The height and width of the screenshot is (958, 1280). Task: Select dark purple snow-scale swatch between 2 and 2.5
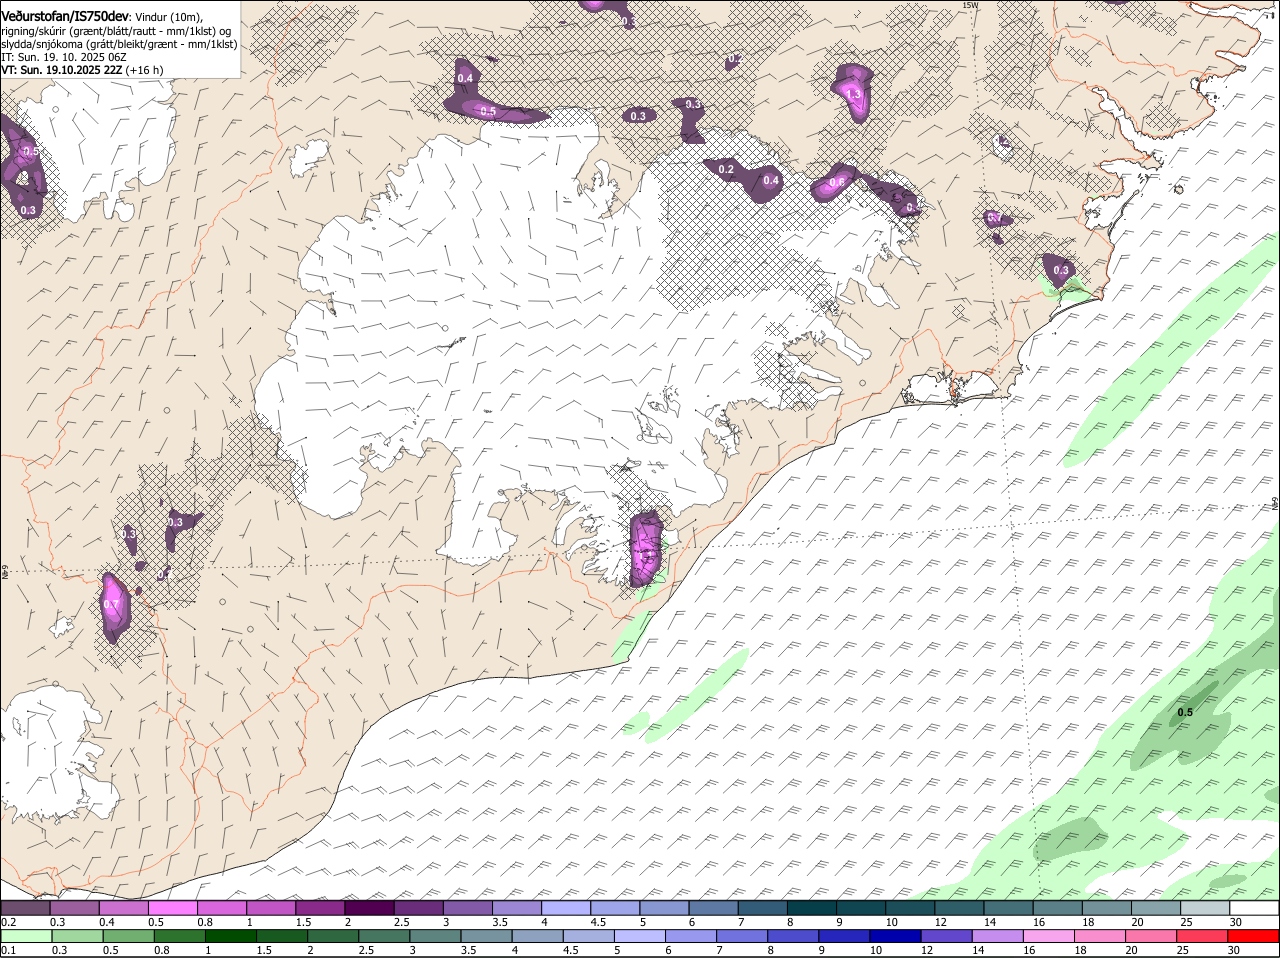point(369,908)
